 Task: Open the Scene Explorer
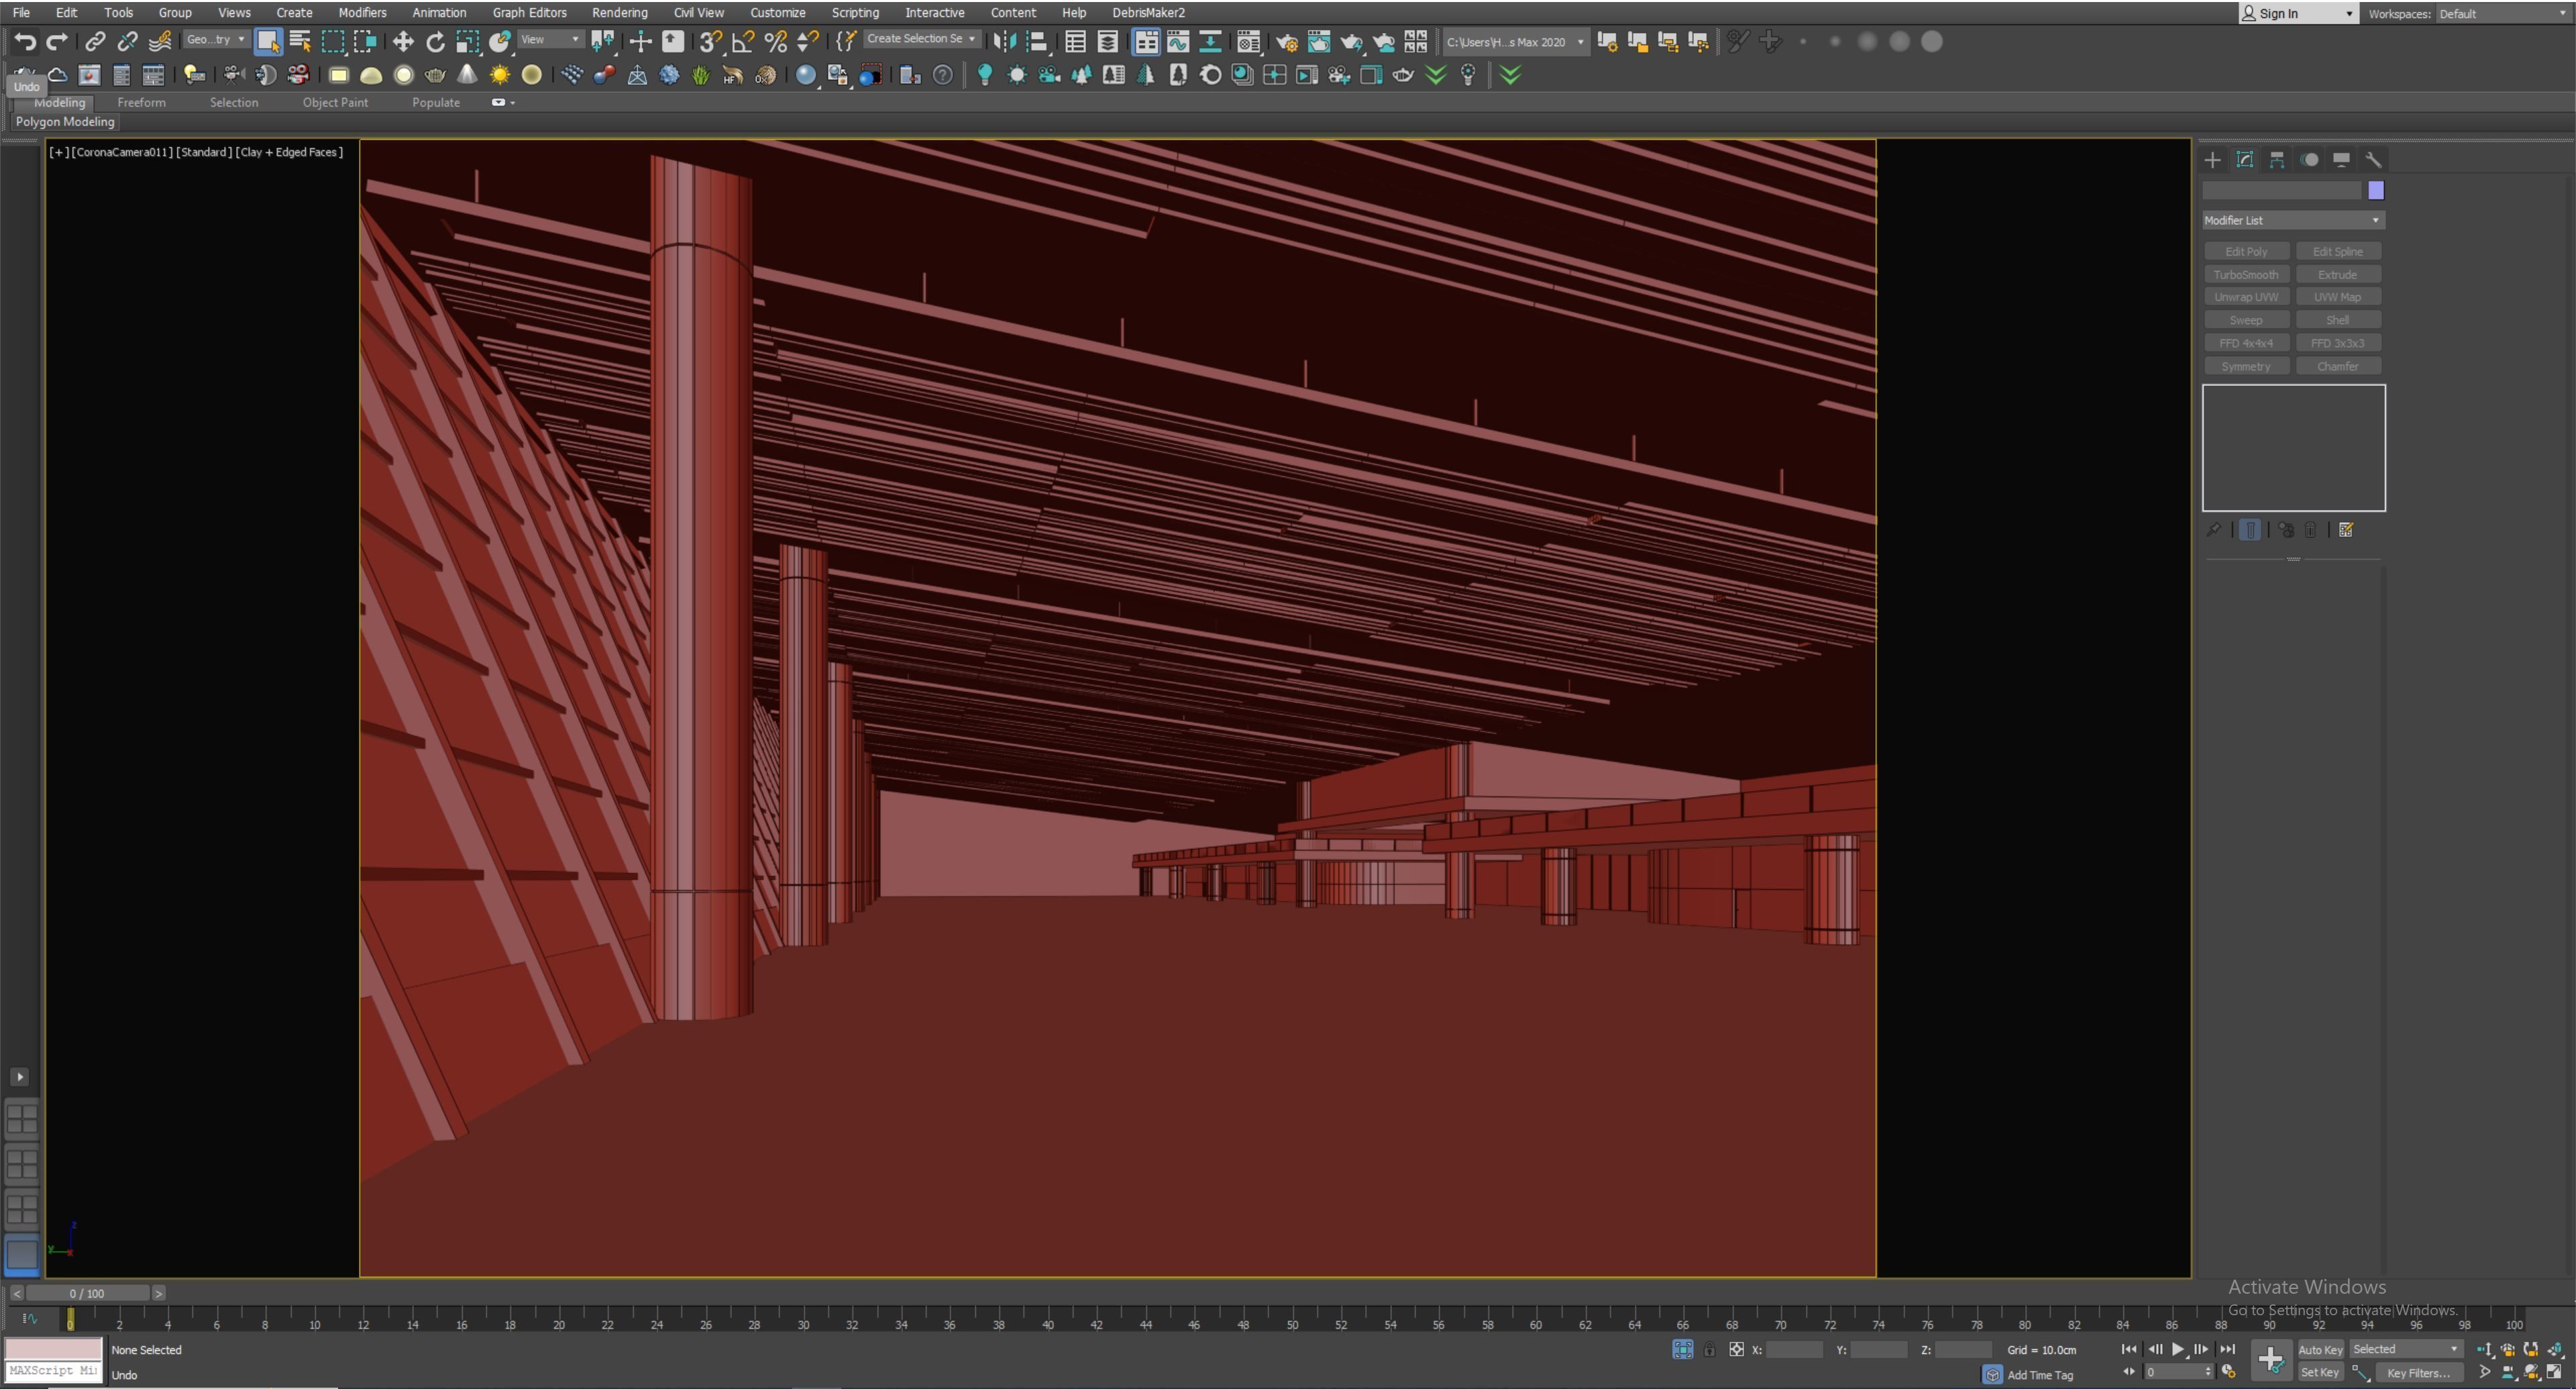click(1075, 41)
